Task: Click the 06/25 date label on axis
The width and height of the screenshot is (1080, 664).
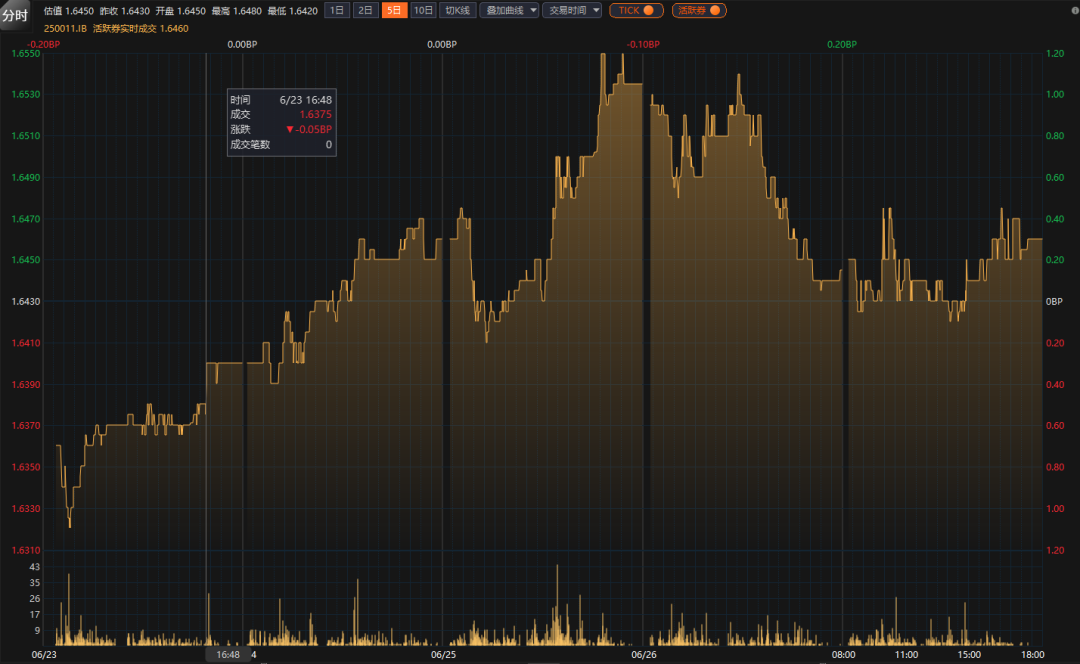Action: pos(443,654)
